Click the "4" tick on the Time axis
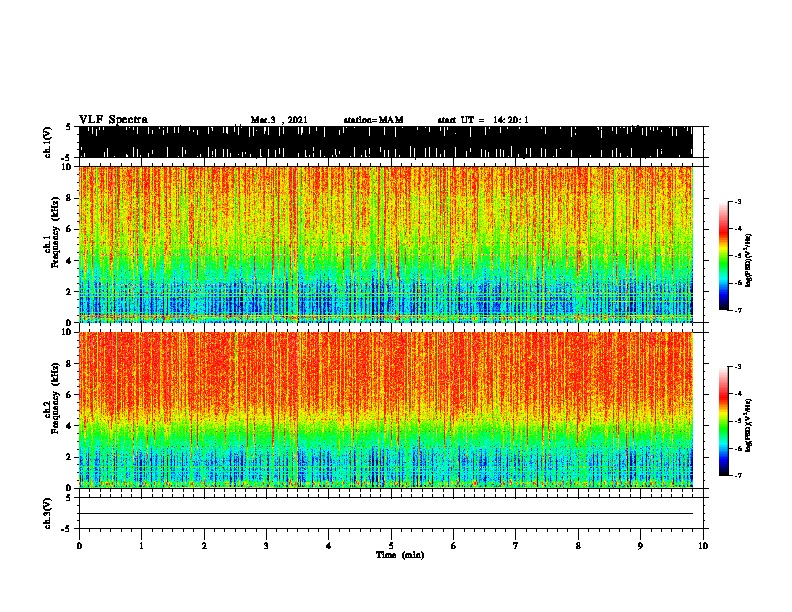Image resolution: width=792 pixels, height=612 pixels. click(329, 546)
